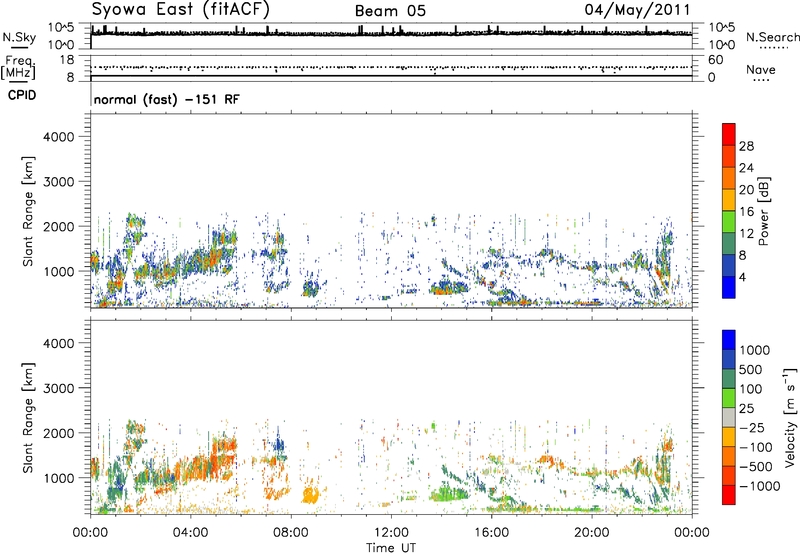Click the 3000 km tick of velocity panel
This screenshot has width=800, height=554.
[x=58, y=388]
